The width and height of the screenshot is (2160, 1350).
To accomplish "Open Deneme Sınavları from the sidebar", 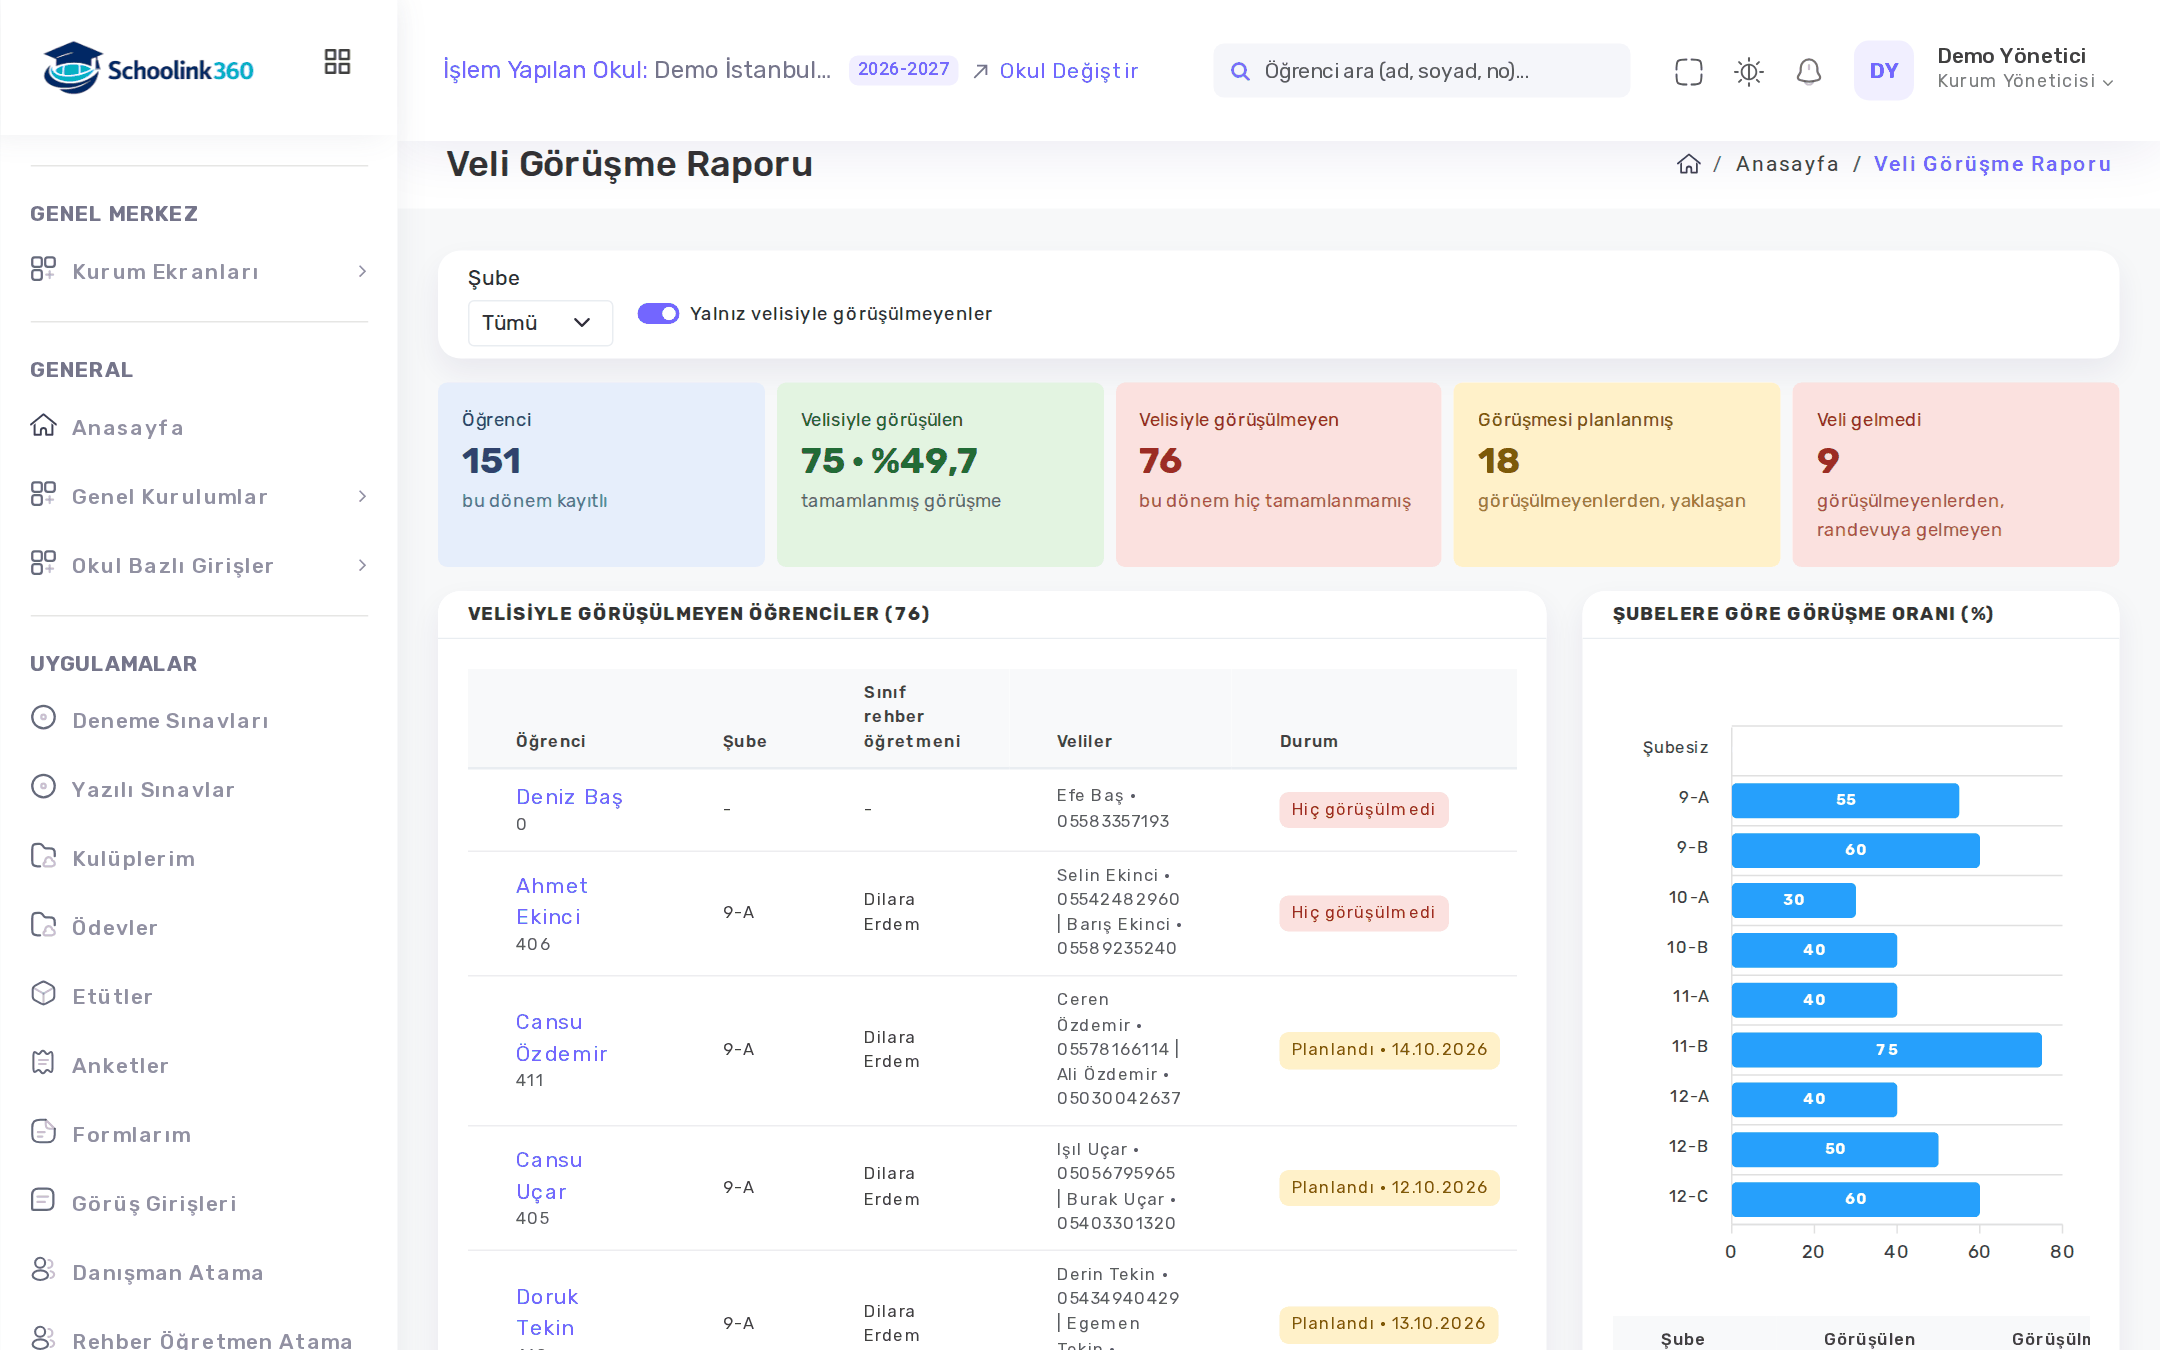I will click(x=170, y=721).
